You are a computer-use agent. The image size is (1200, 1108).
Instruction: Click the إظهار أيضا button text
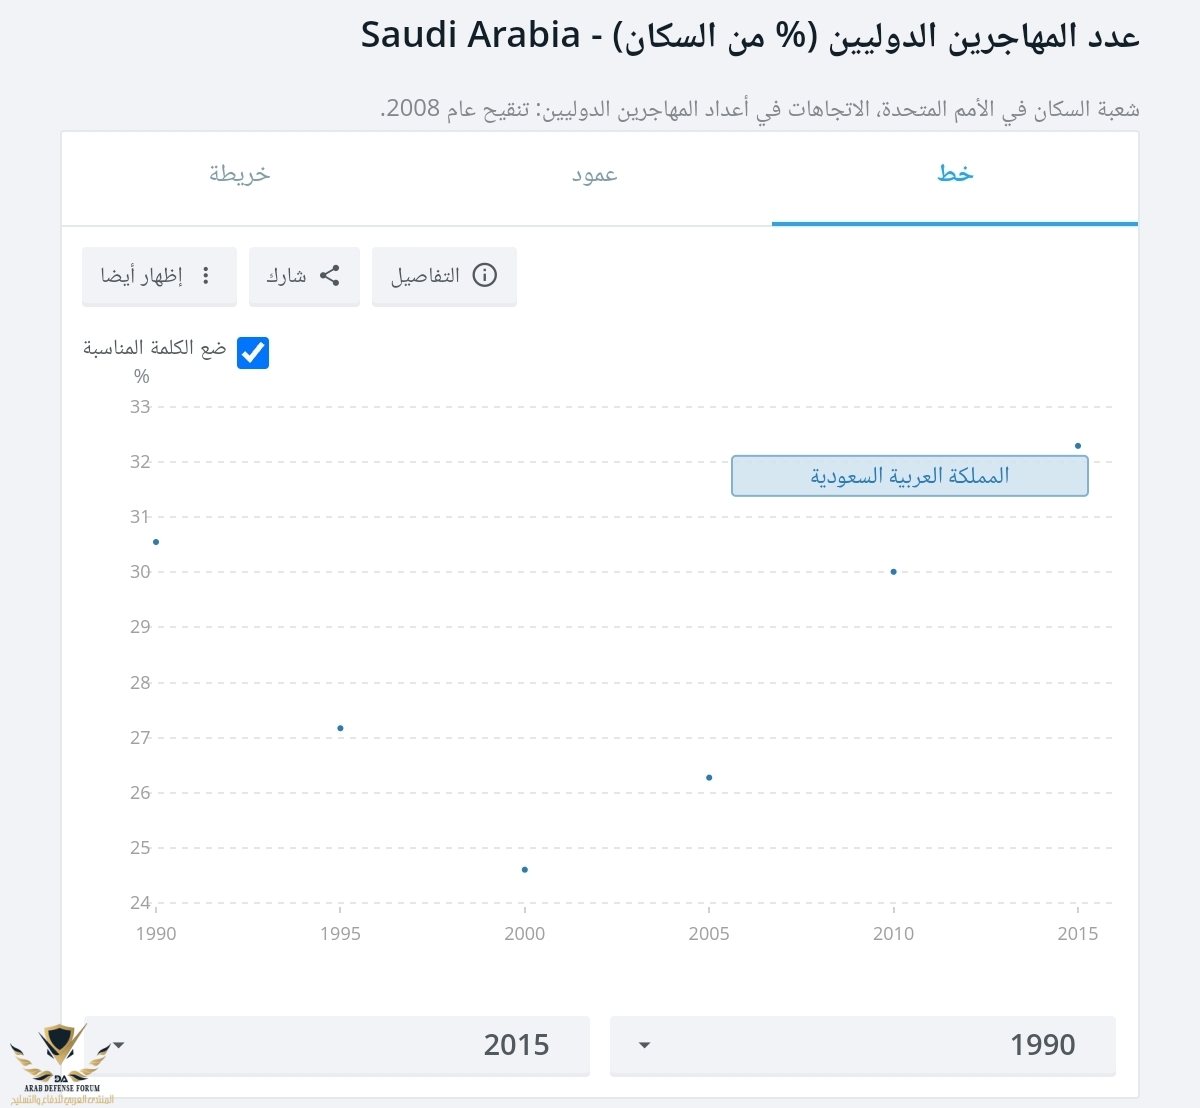142,275
